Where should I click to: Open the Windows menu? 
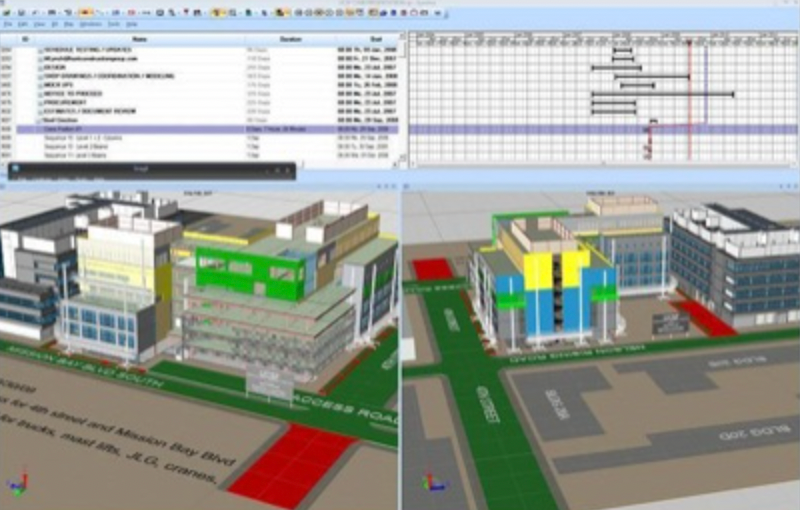(91, 24)
